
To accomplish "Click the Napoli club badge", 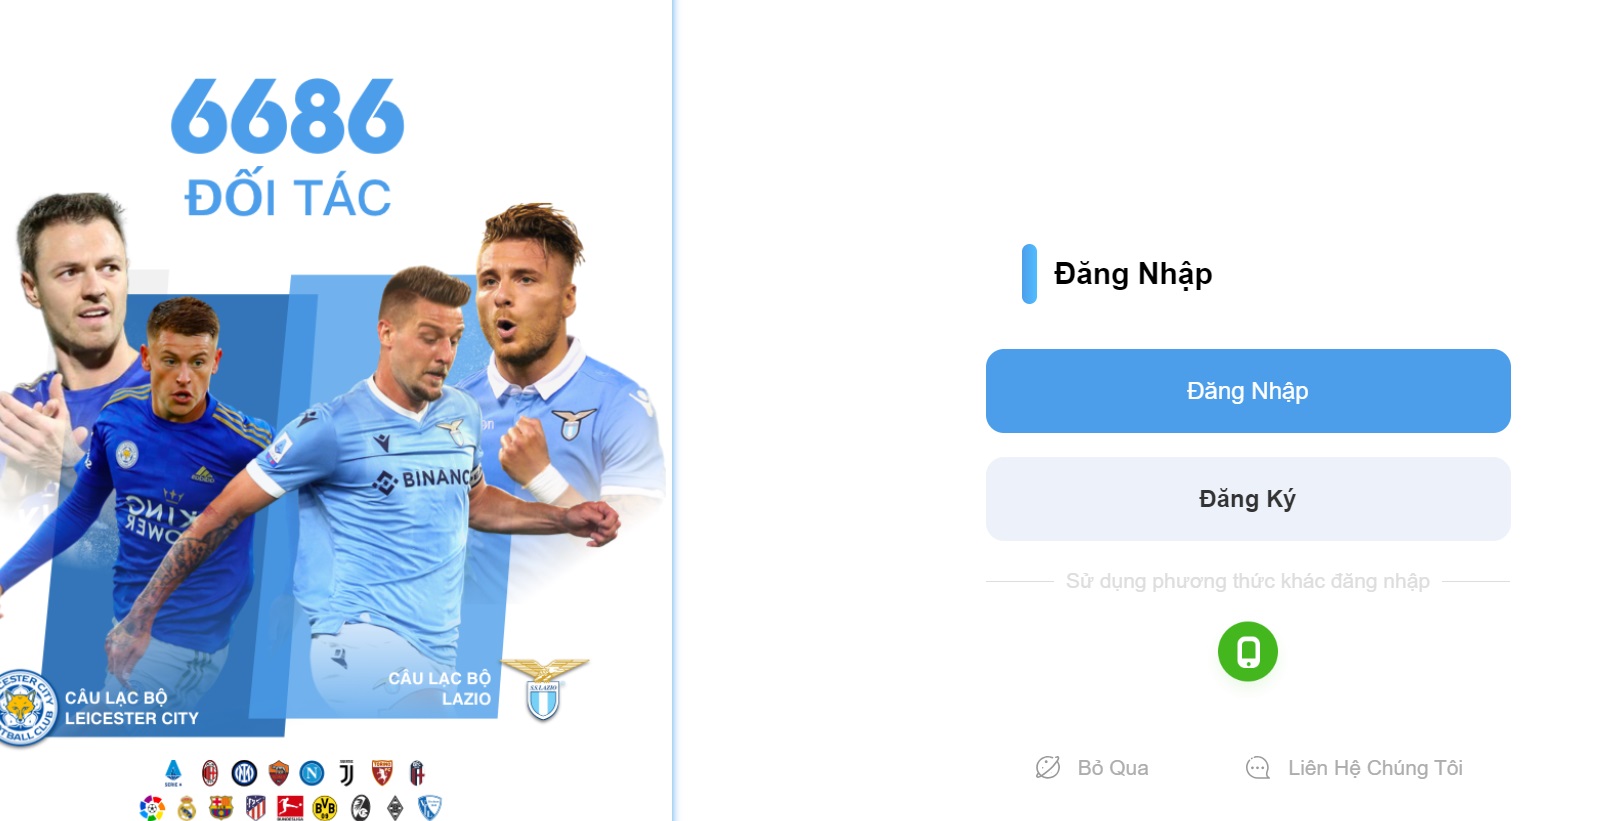I will (312, 773).
